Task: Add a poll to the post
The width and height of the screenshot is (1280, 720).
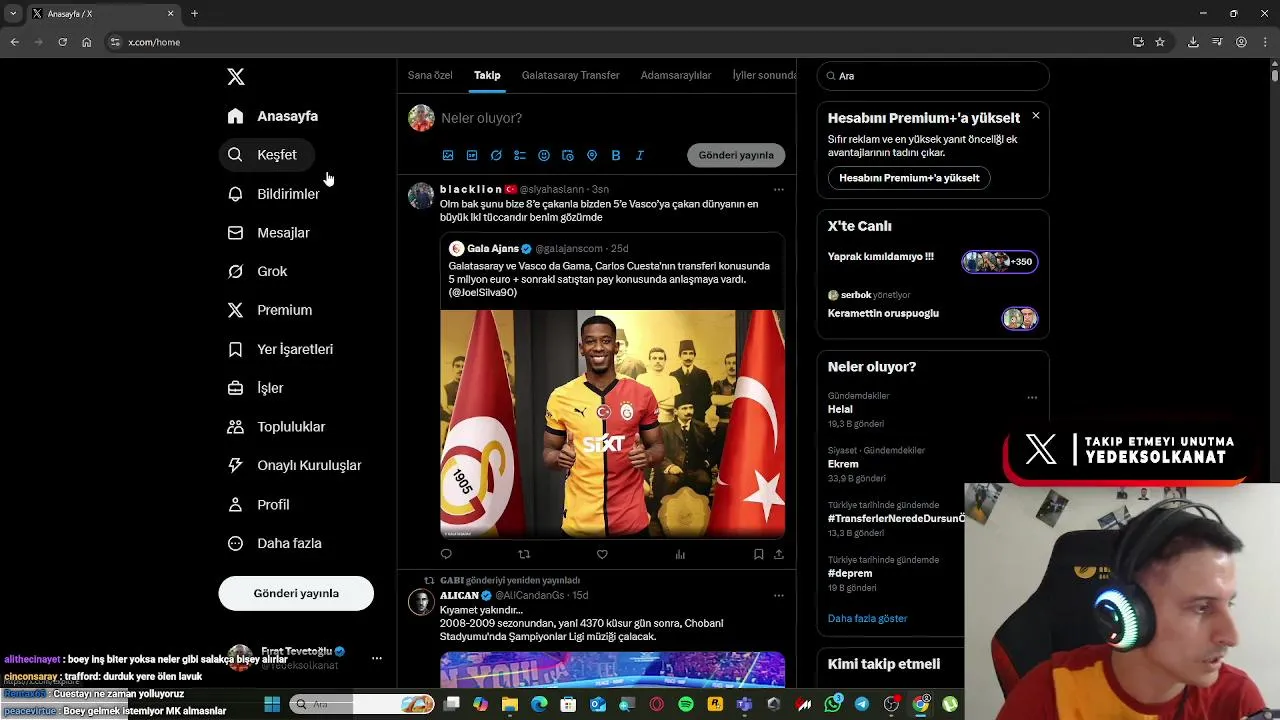Action: (520, 155)
